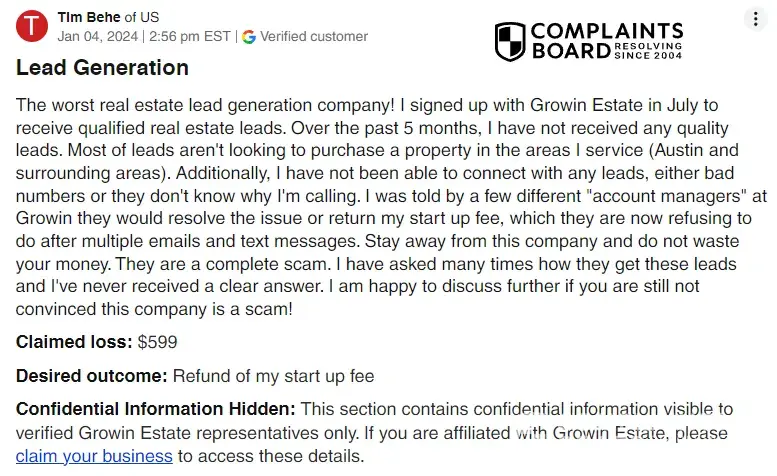Click the "Confidential Information Hidden:" heading
Screen dimensions: 777x476
coord(156,409)
